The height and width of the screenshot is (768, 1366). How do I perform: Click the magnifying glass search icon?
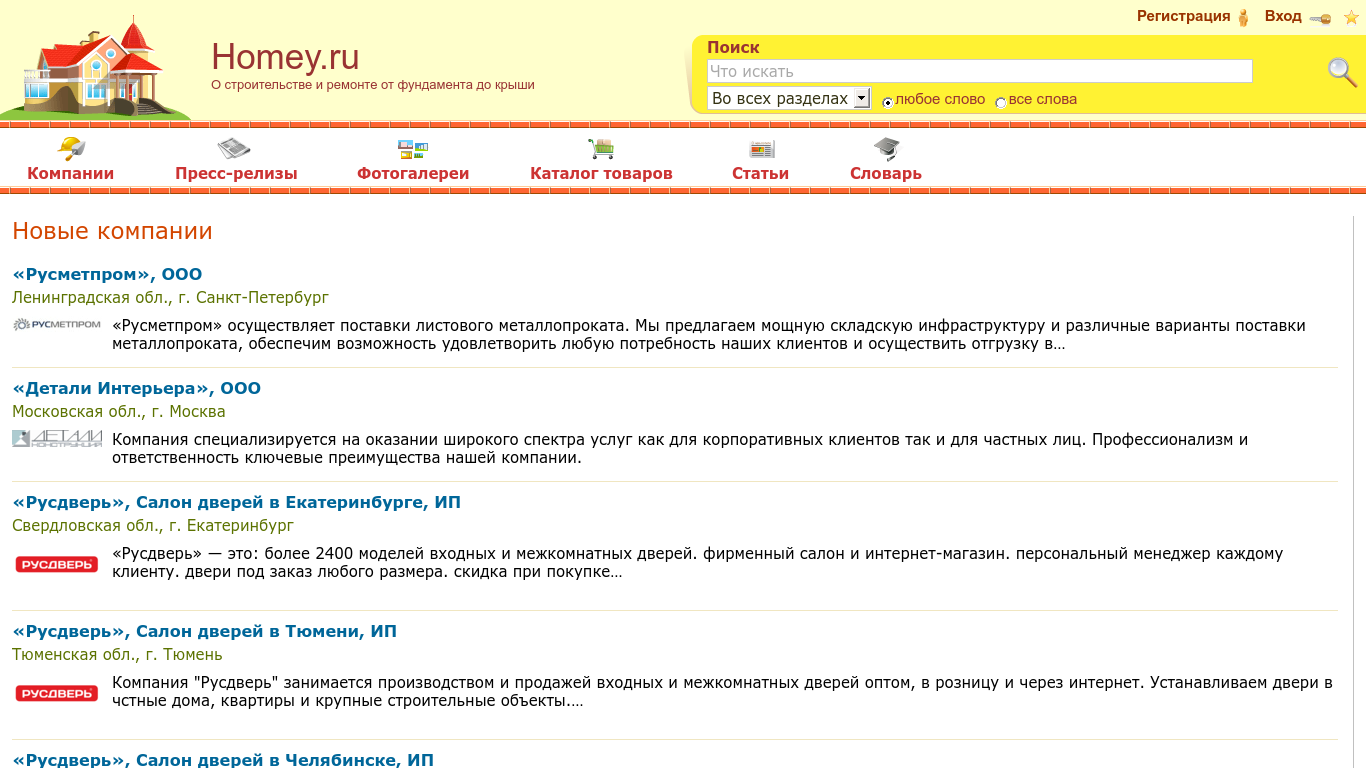pyautogui.click(x=1342, y=72)
